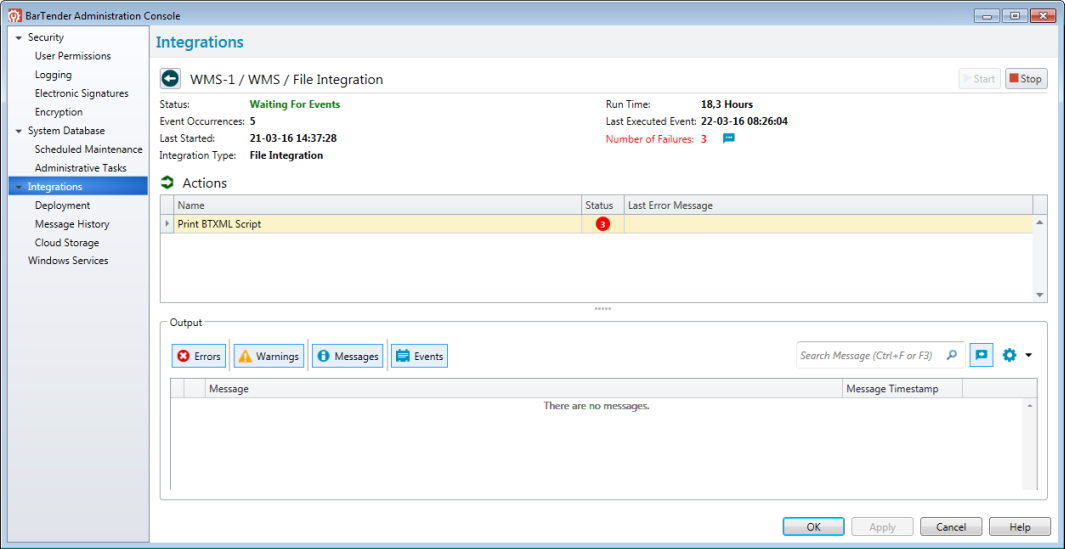
Task: Select the Print BTXML Script row
Action: [596, 224]
